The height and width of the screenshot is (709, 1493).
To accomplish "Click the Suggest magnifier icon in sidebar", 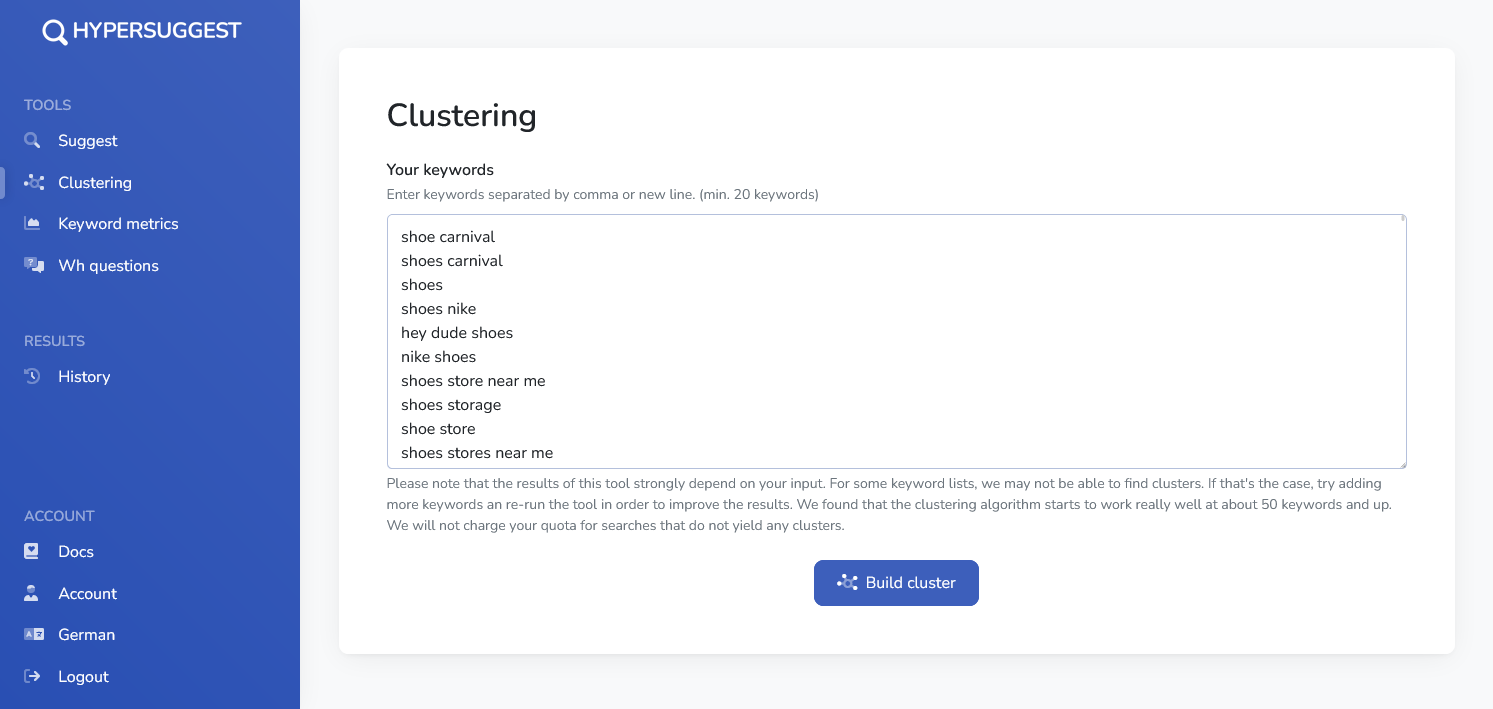I will 33,141.
